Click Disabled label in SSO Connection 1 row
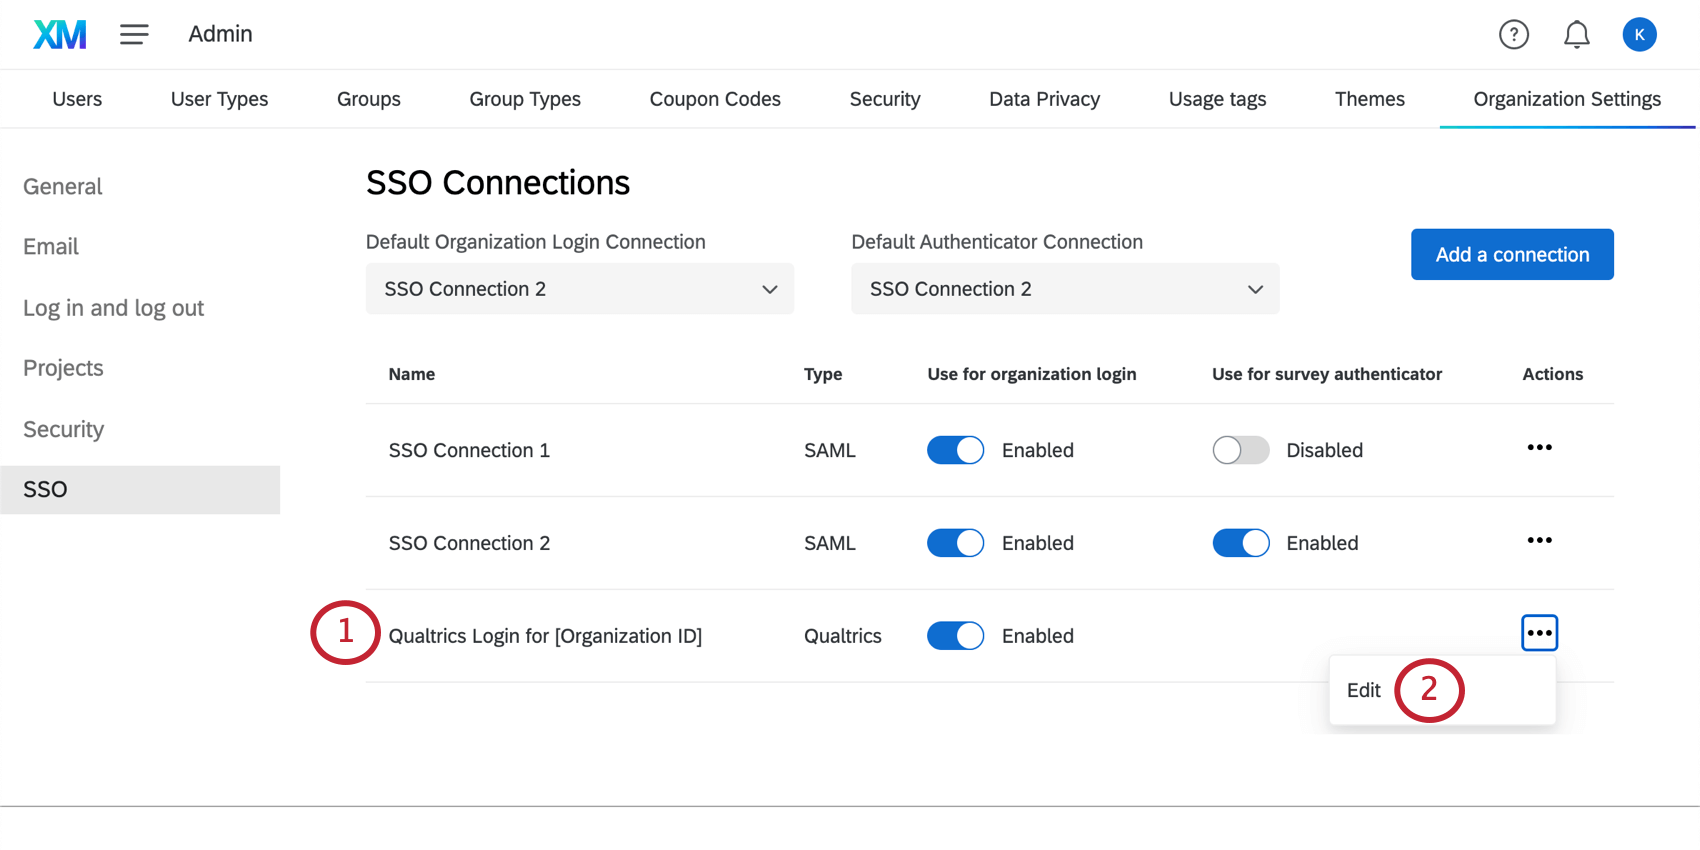 click(1324, 450)
